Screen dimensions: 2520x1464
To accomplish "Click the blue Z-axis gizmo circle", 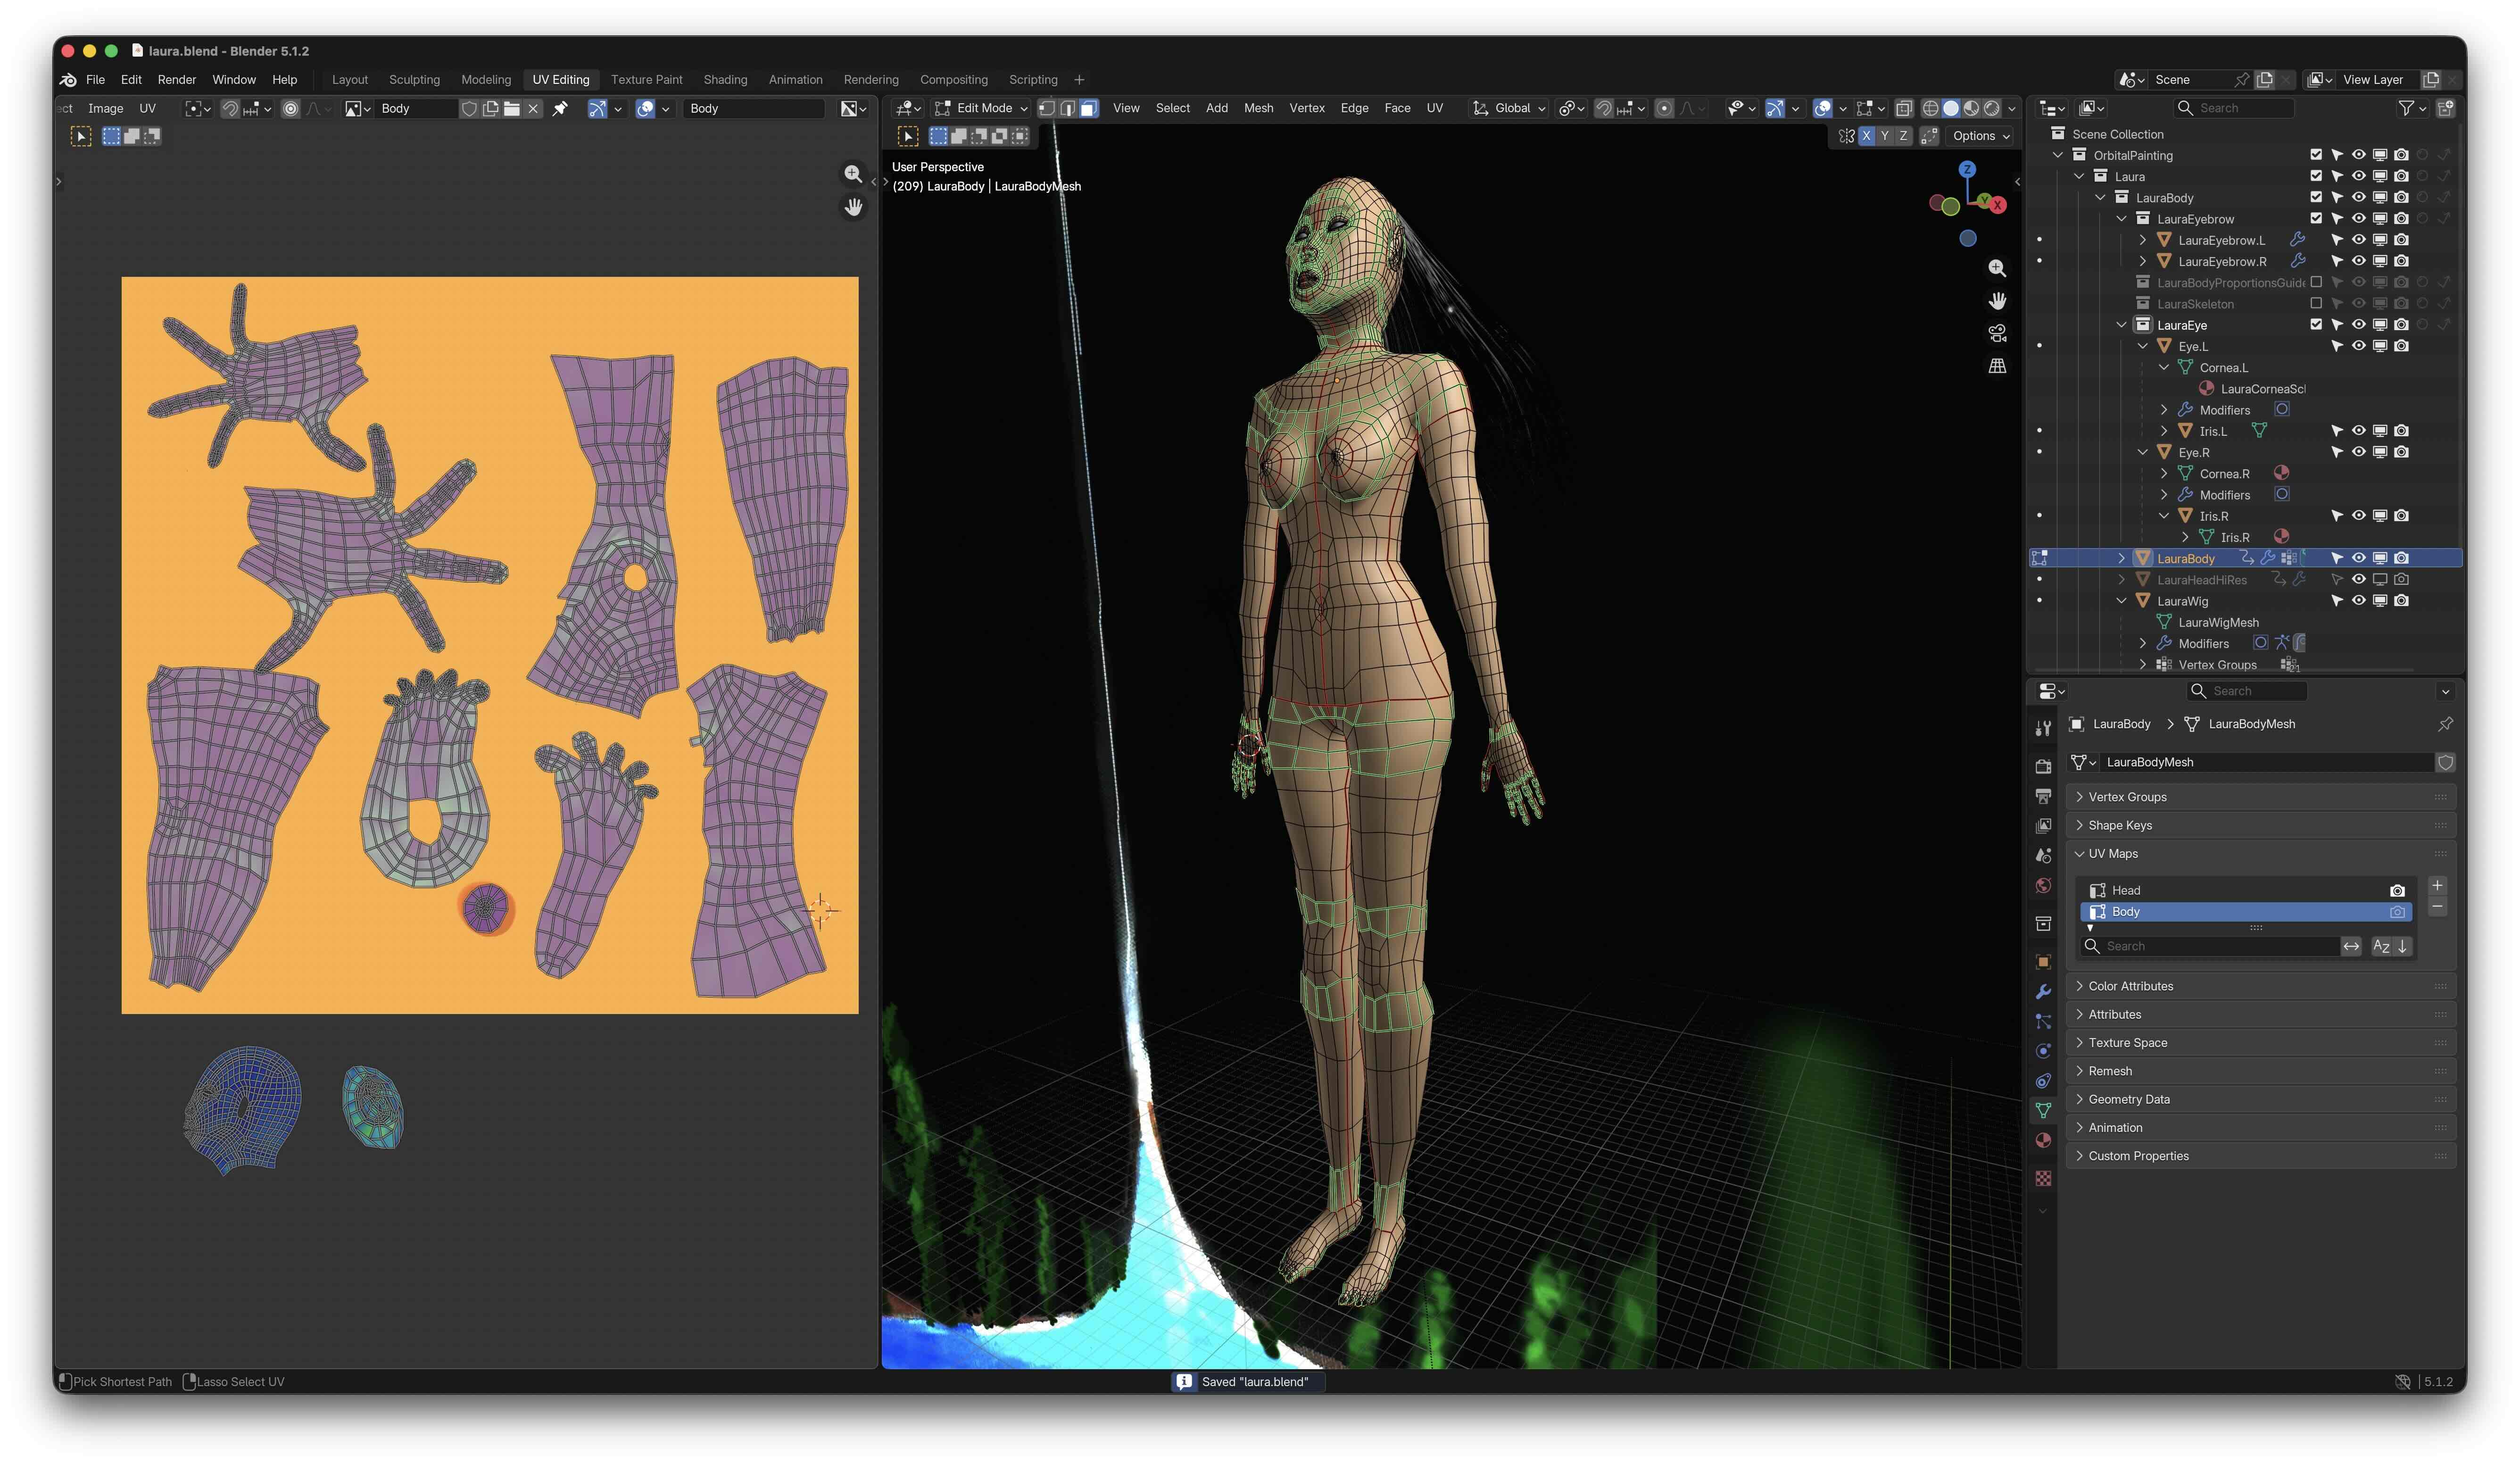I will tap(1967, 170).
